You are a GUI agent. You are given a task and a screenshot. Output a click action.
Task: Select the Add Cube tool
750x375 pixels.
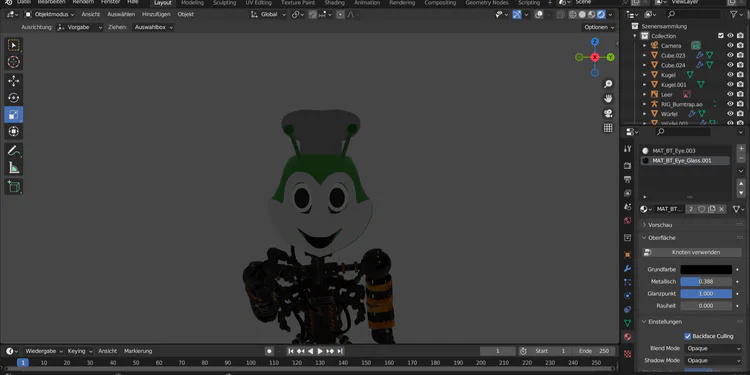click(13, 186)
